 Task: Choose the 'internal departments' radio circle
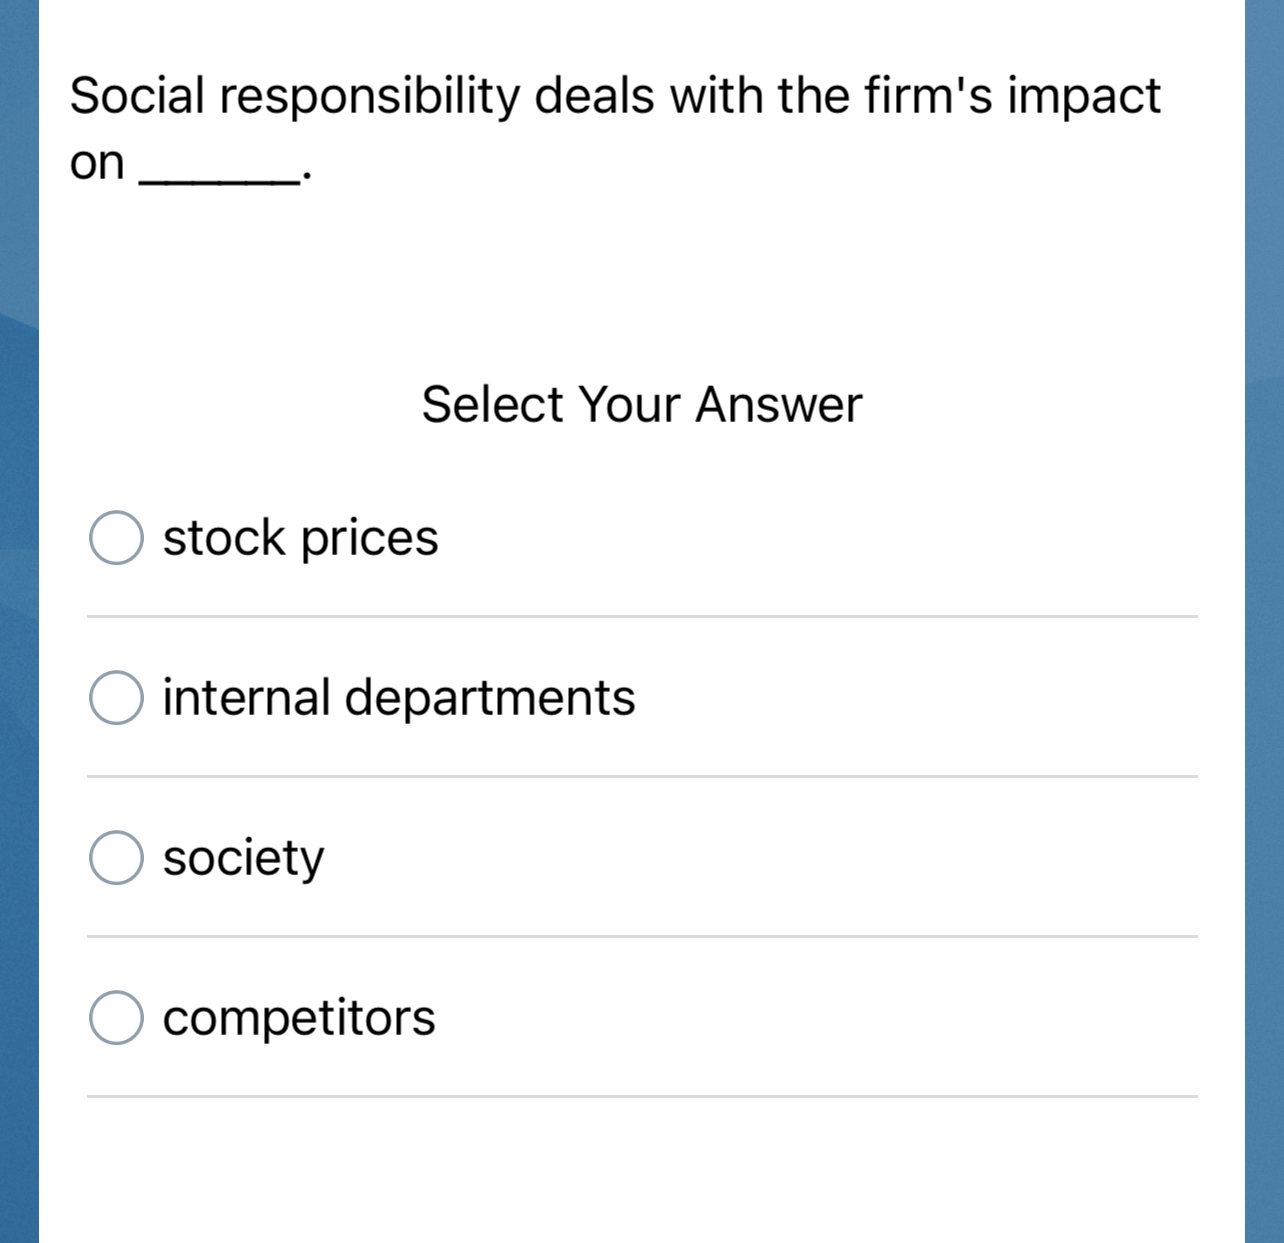(x=116, y=697)
